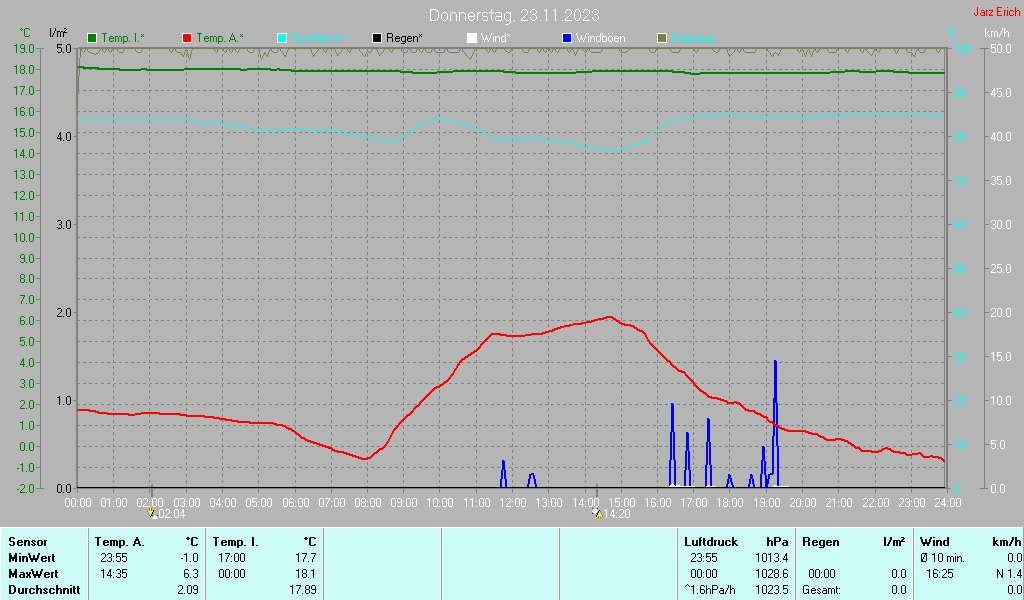Click the blue Windböen legend square
The height and width of the screenshot is (600, 1024).
point(567,38)
